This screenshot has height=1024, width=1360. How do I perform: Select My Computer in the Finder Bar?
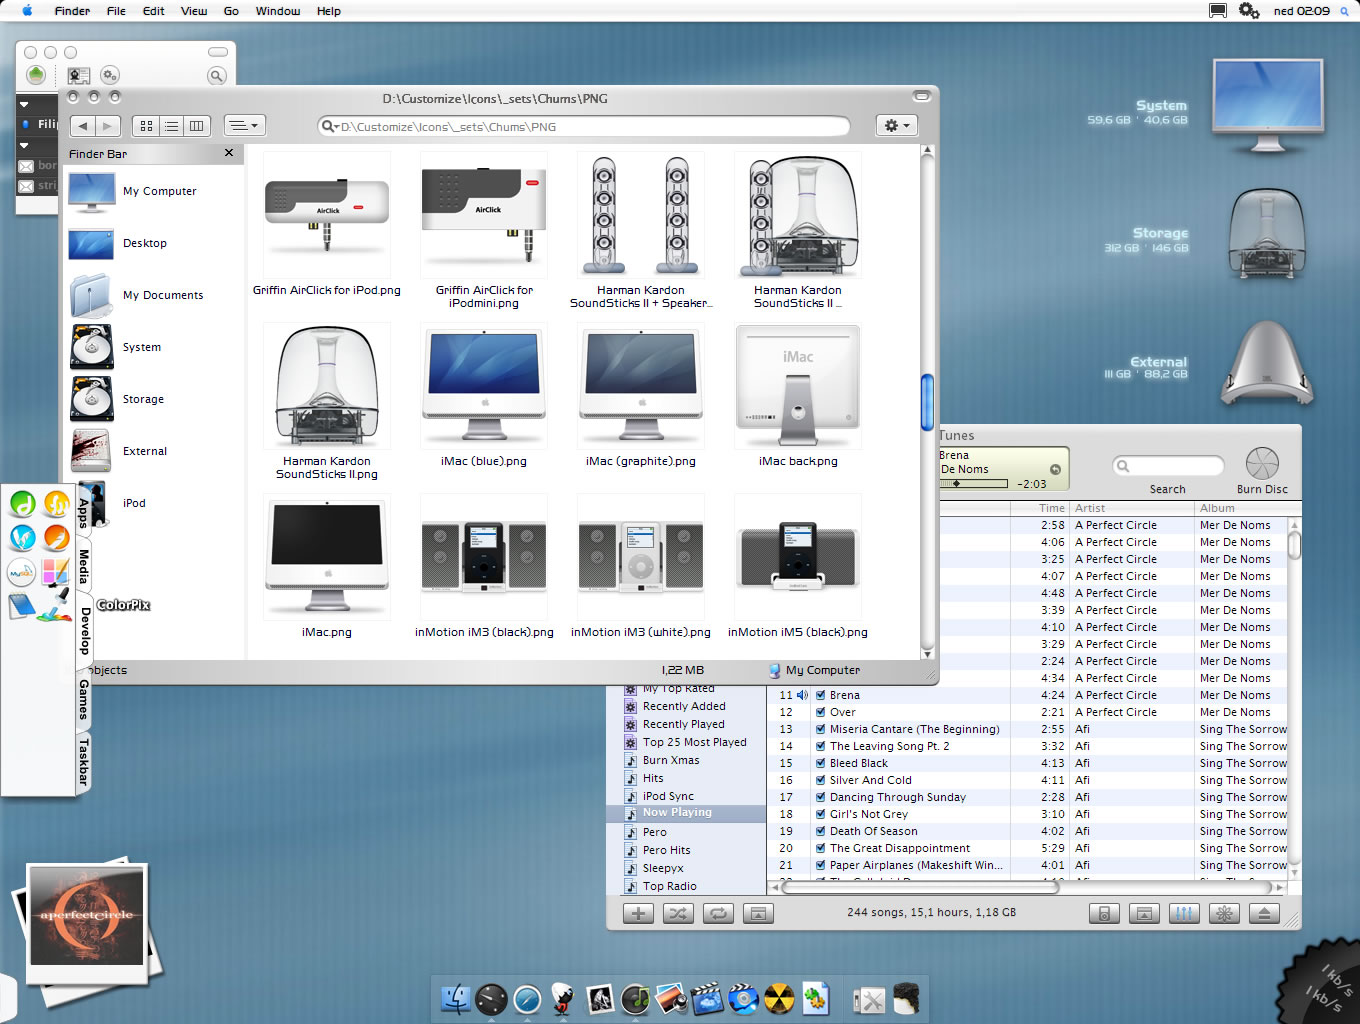[x=152, y=191]
